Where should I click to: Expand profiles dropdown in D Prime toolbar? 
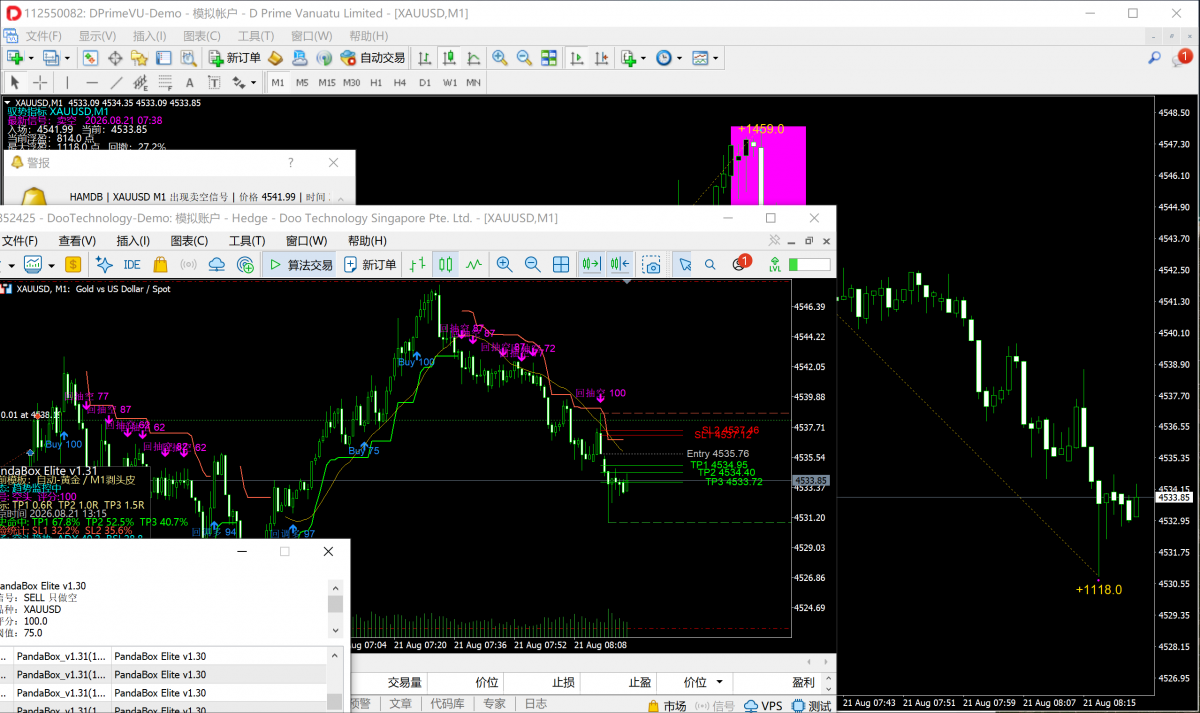(x=67, y=58)
